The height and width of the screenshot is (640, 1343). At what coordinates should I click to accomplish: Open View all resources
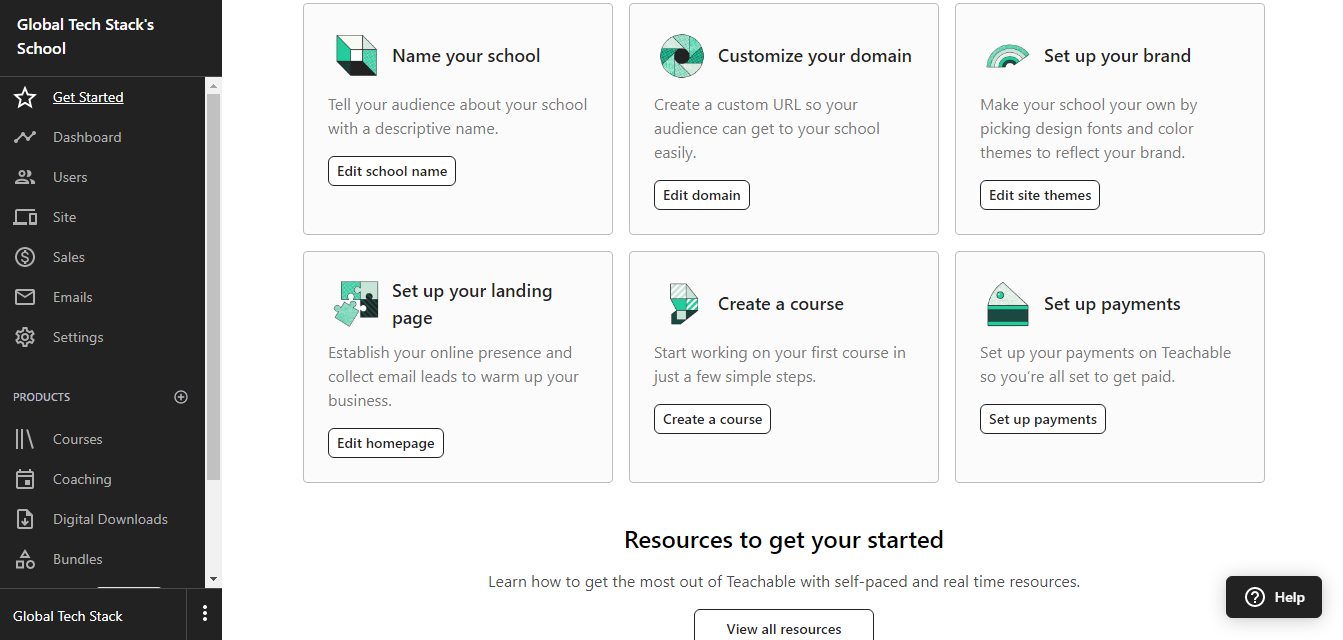pos(783,628)
